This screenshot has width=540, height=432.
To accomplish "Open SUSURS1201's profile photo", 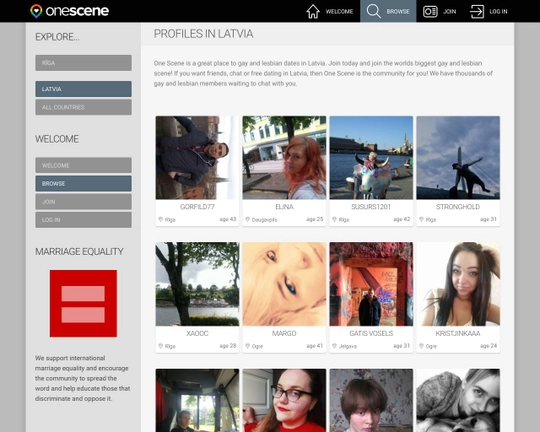I will [x=371, y=158].
